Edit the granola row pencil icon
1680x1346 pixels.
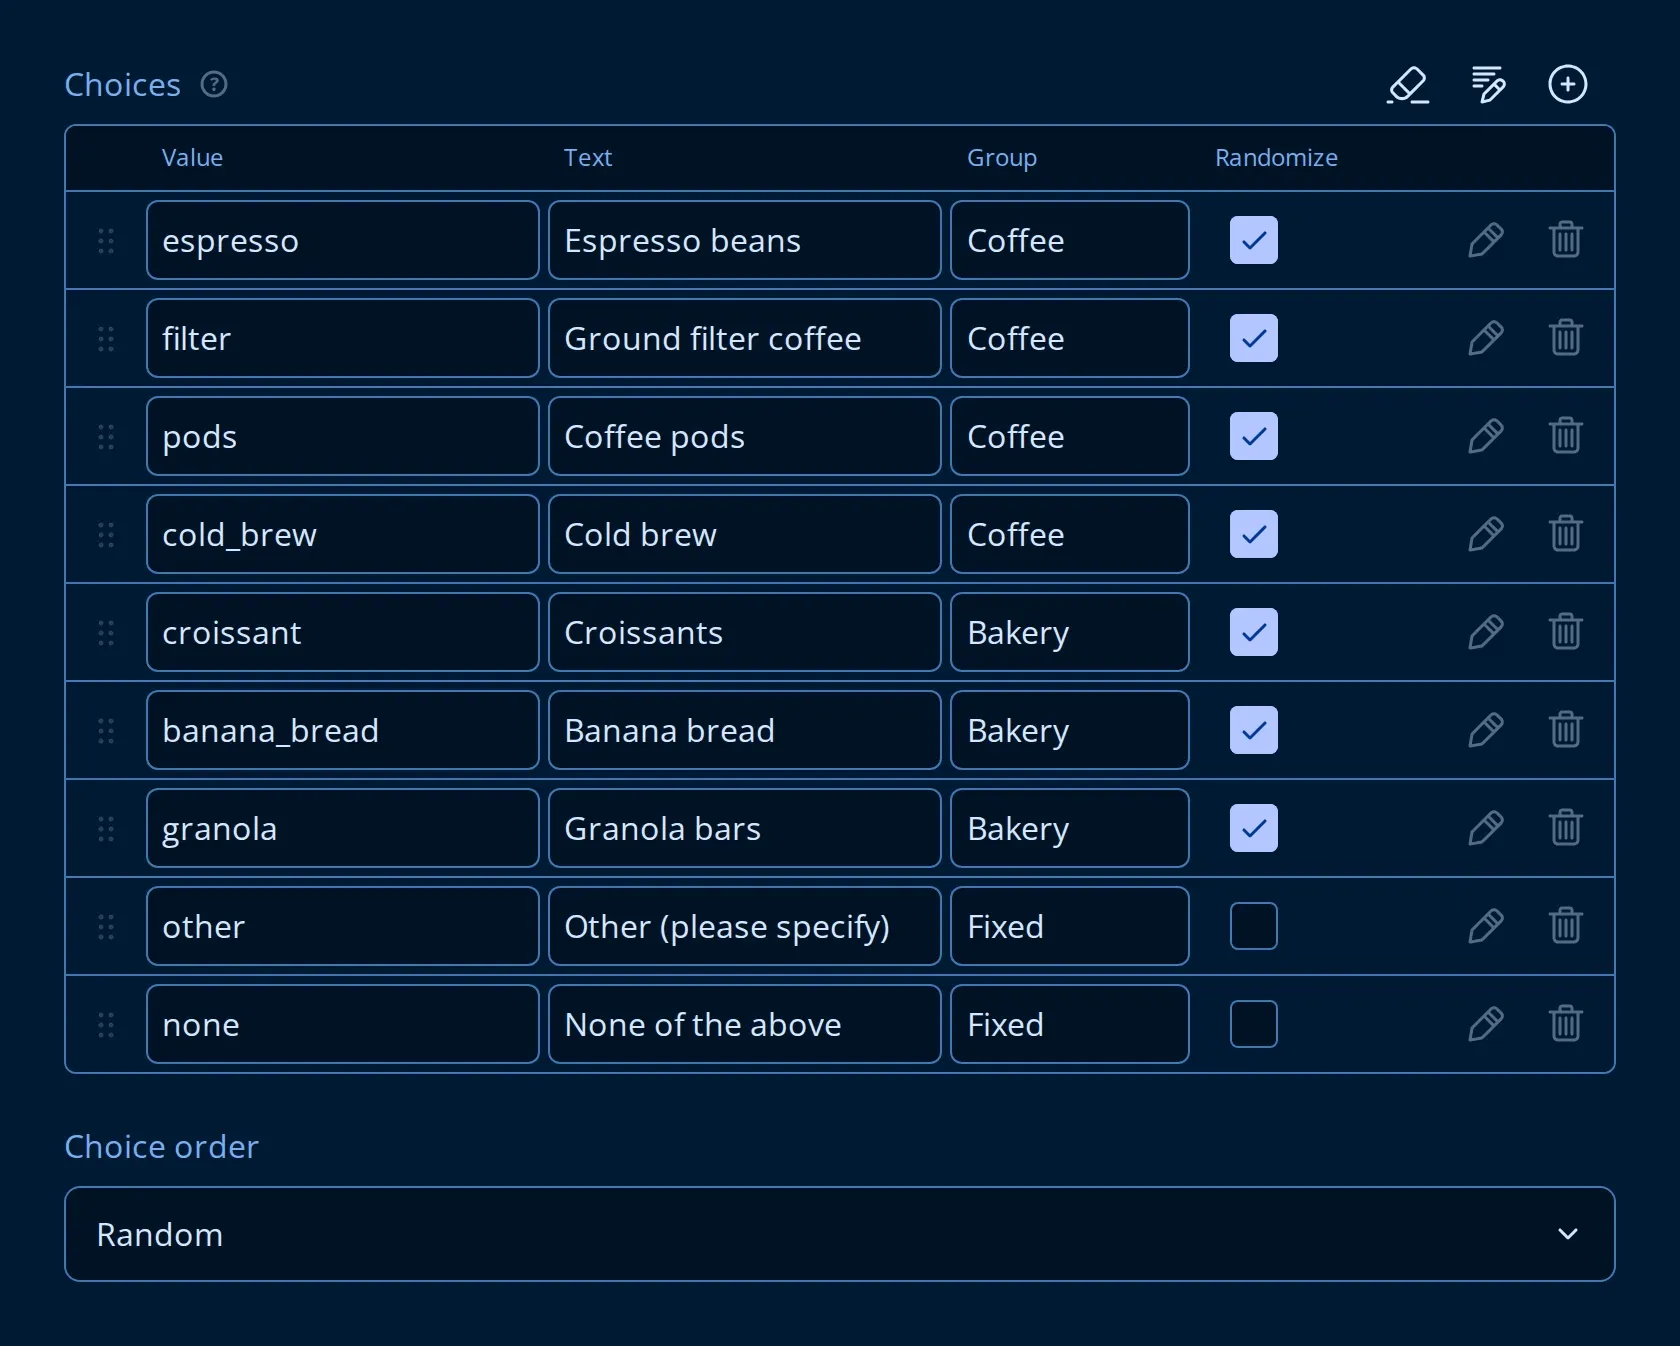[1486, 828]
